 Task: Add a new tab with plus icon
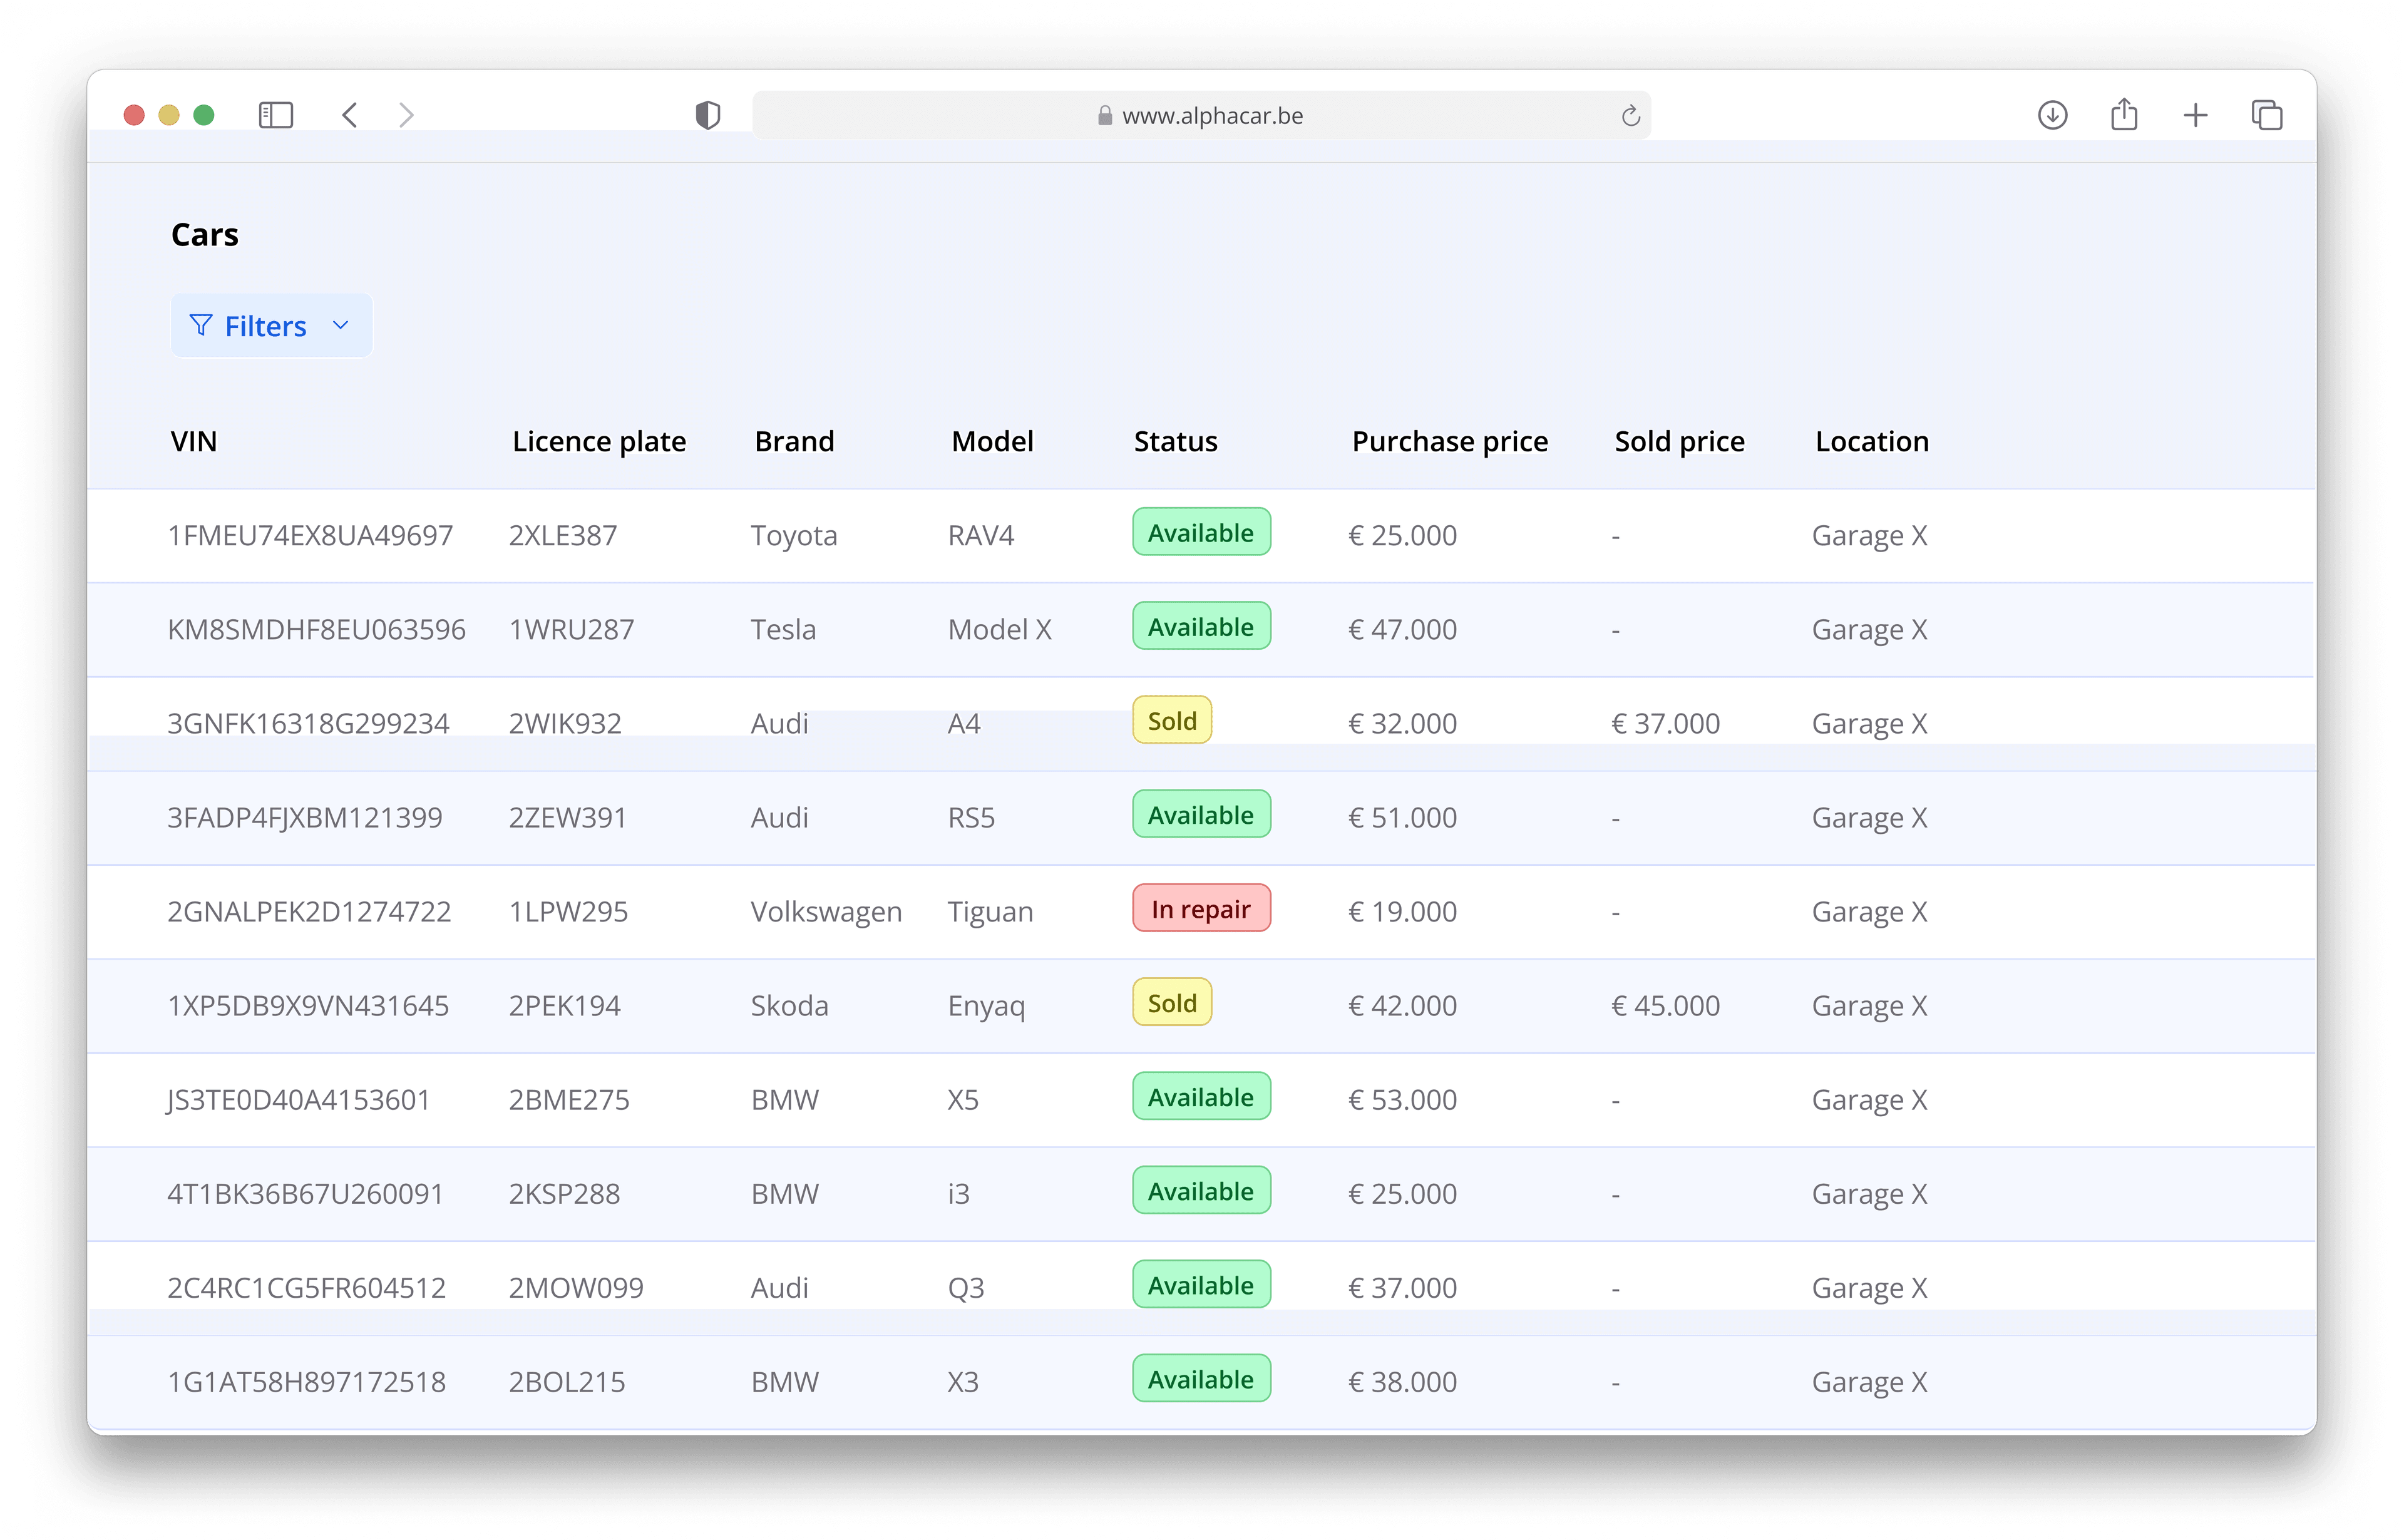click(x=2195, y=115)
